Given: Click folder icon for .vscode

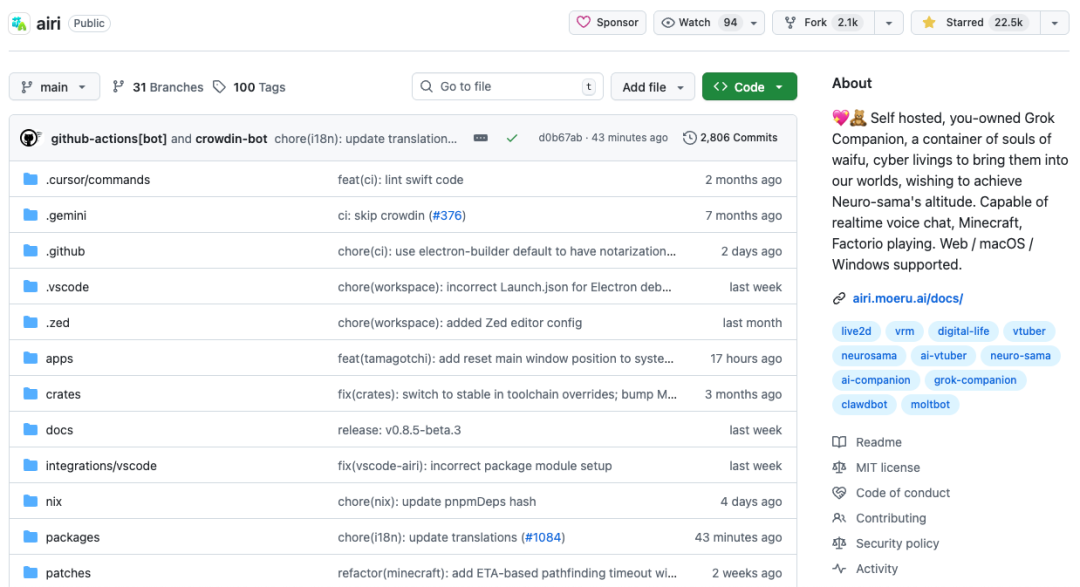Looking at the screenshot, I should pos(30,286).
